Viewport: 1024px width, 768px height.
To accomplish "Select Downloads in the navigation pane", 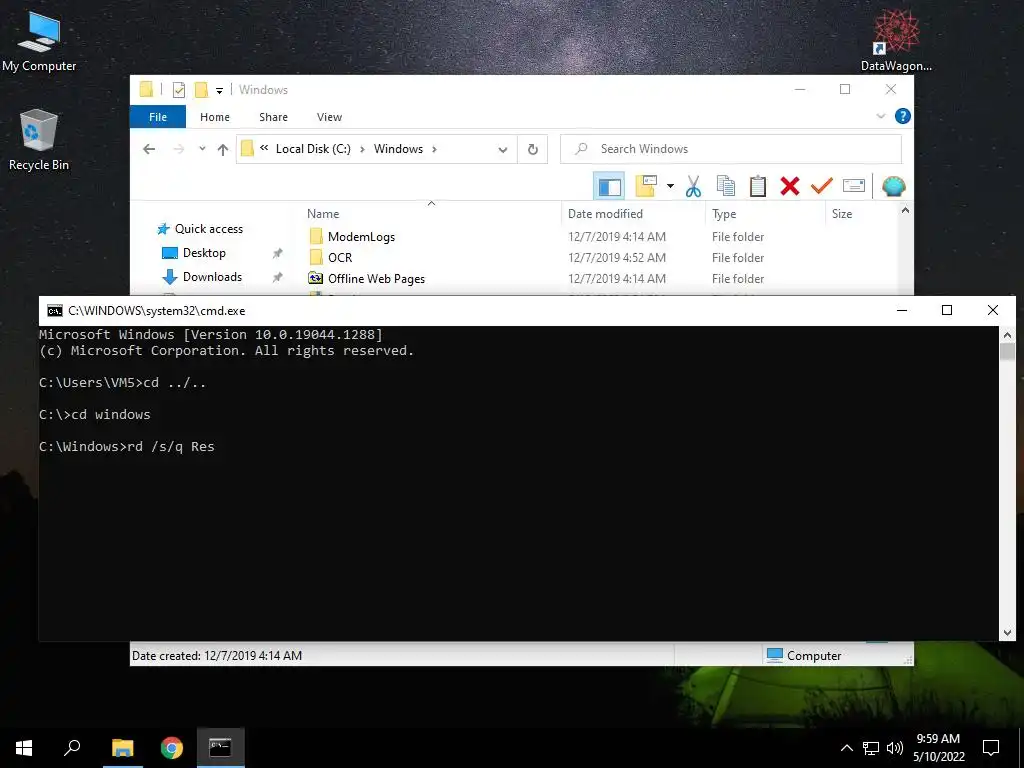I will 212,277.
